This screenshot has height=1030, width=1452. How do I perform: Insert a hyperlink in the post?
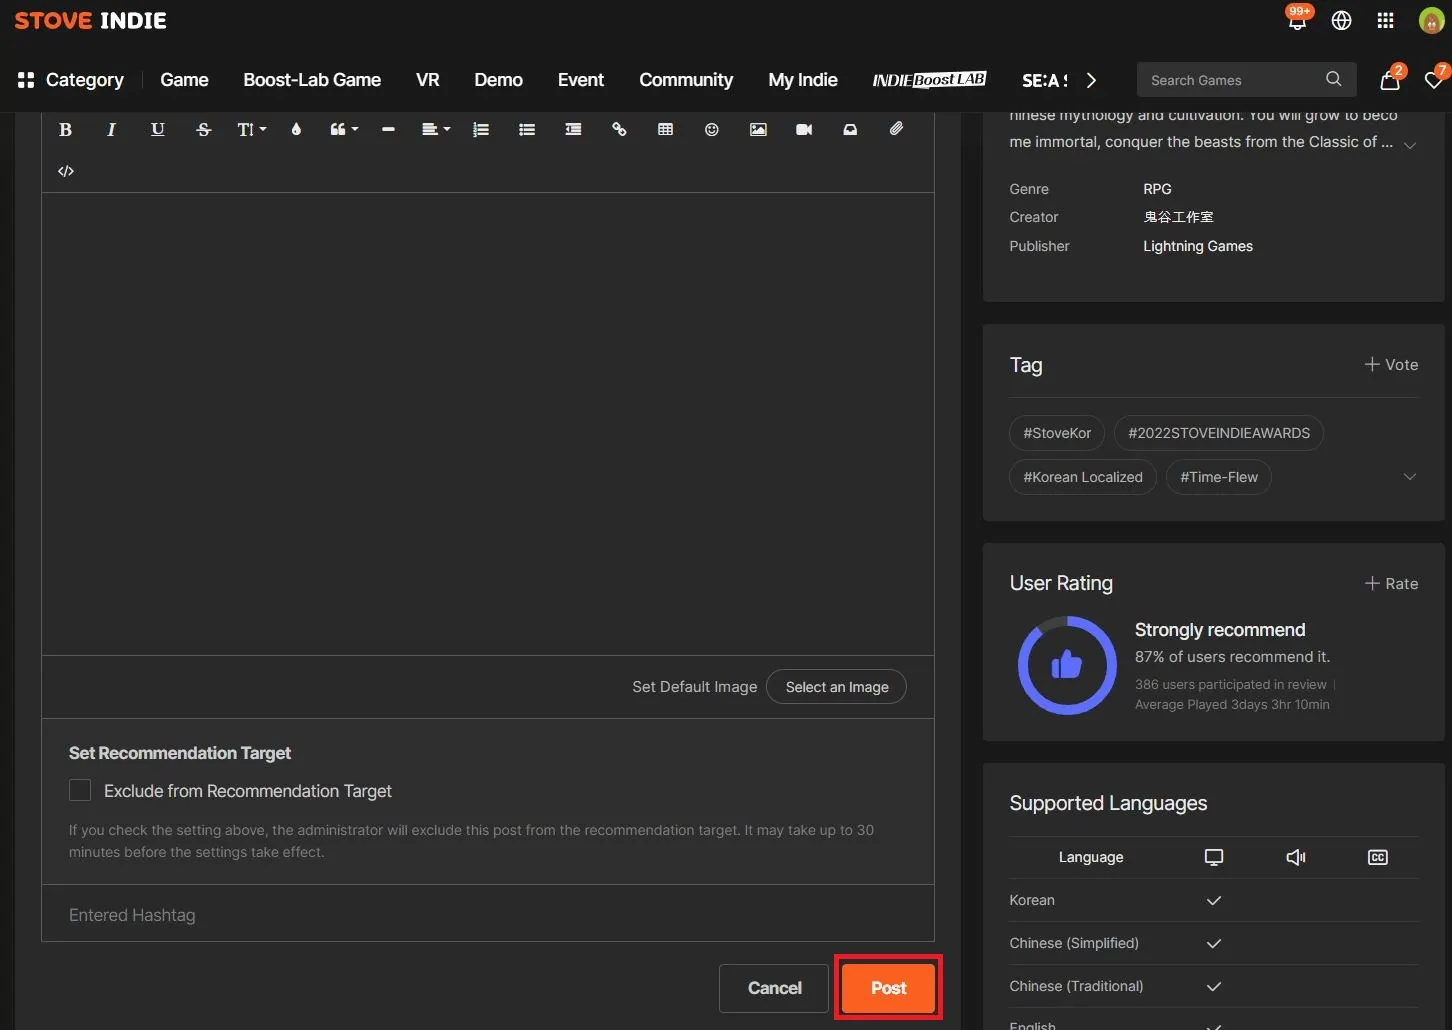619,129
